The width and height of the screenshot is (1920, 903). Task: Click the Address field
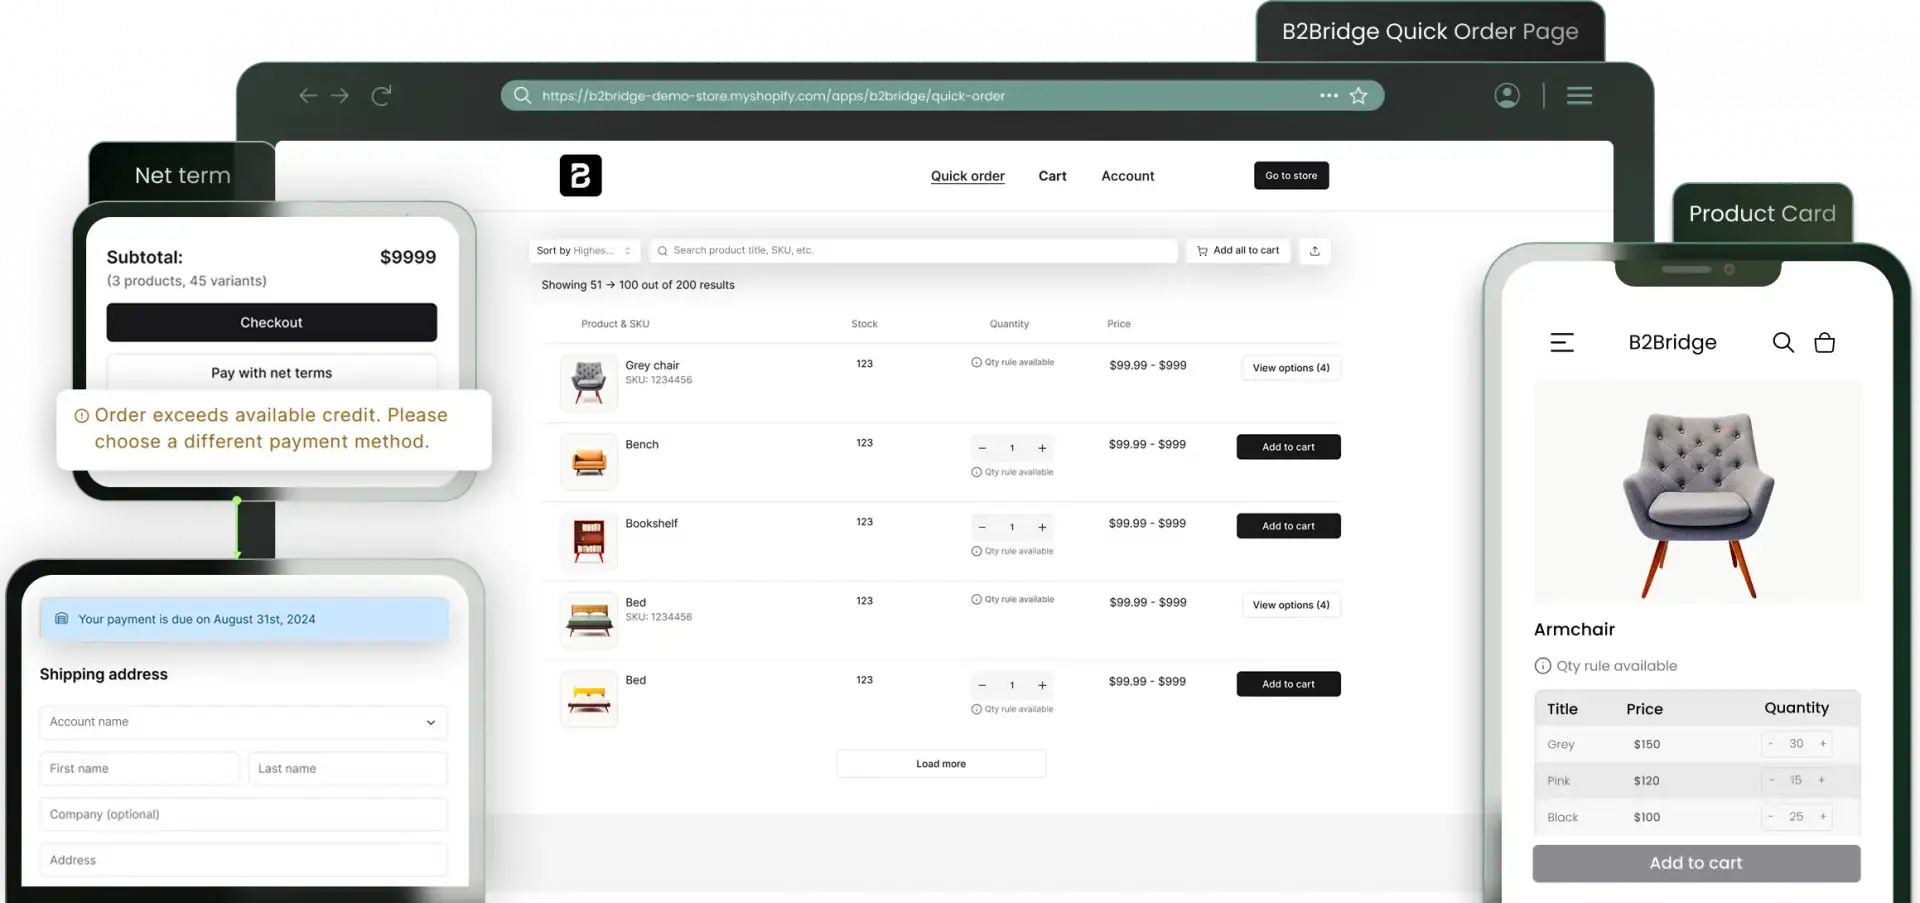coord(243,860)
